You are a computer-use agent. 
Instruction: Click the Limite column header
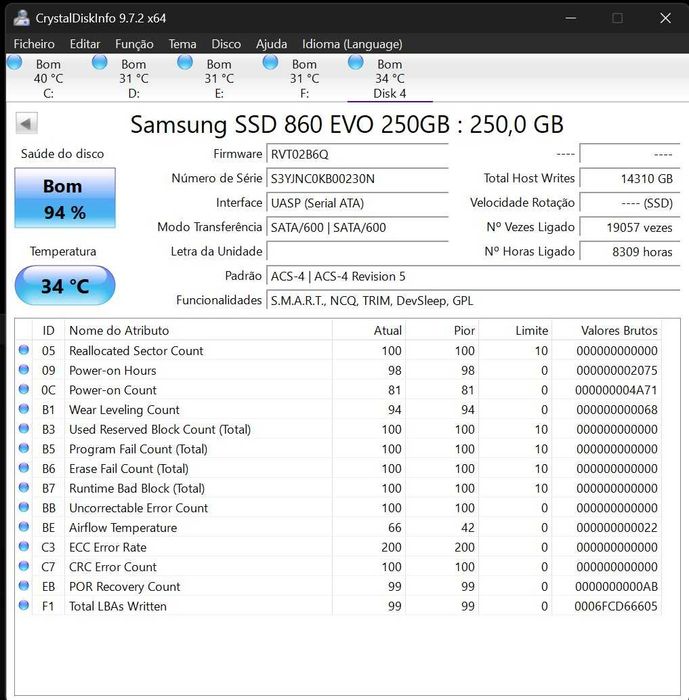click(515, 330)
